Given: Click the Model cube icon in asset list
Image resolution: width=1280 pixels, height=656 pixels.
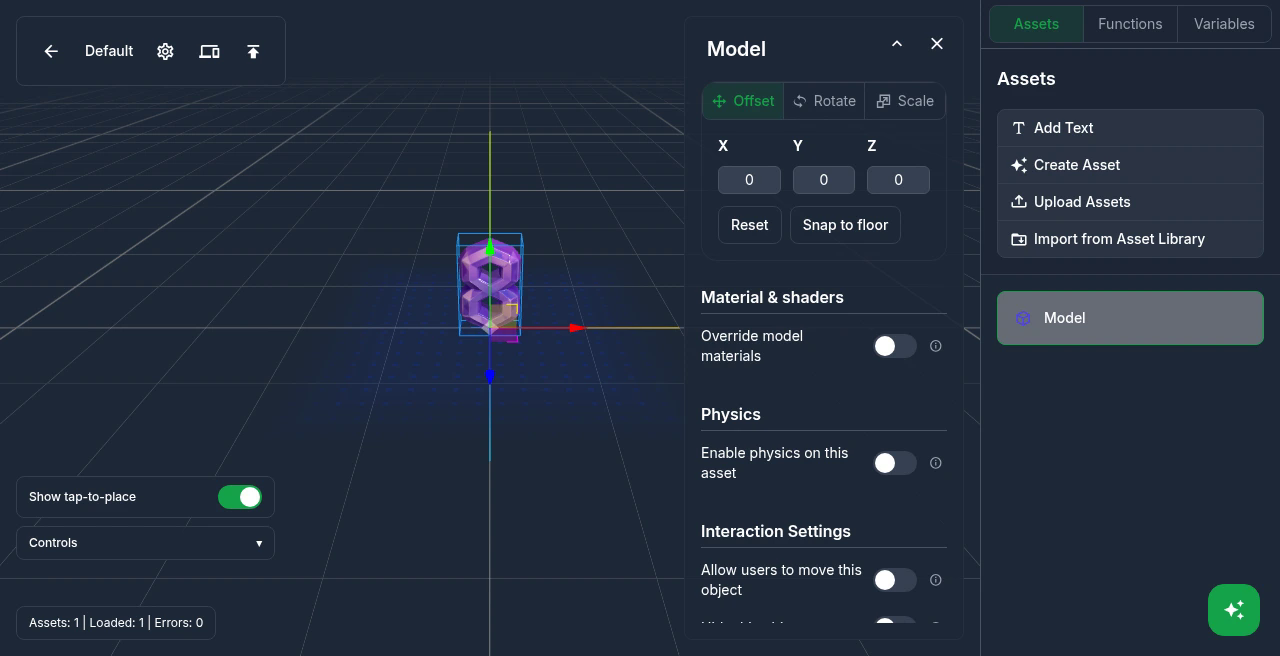Looking at the screenshot, I should tap(1023, 318).
